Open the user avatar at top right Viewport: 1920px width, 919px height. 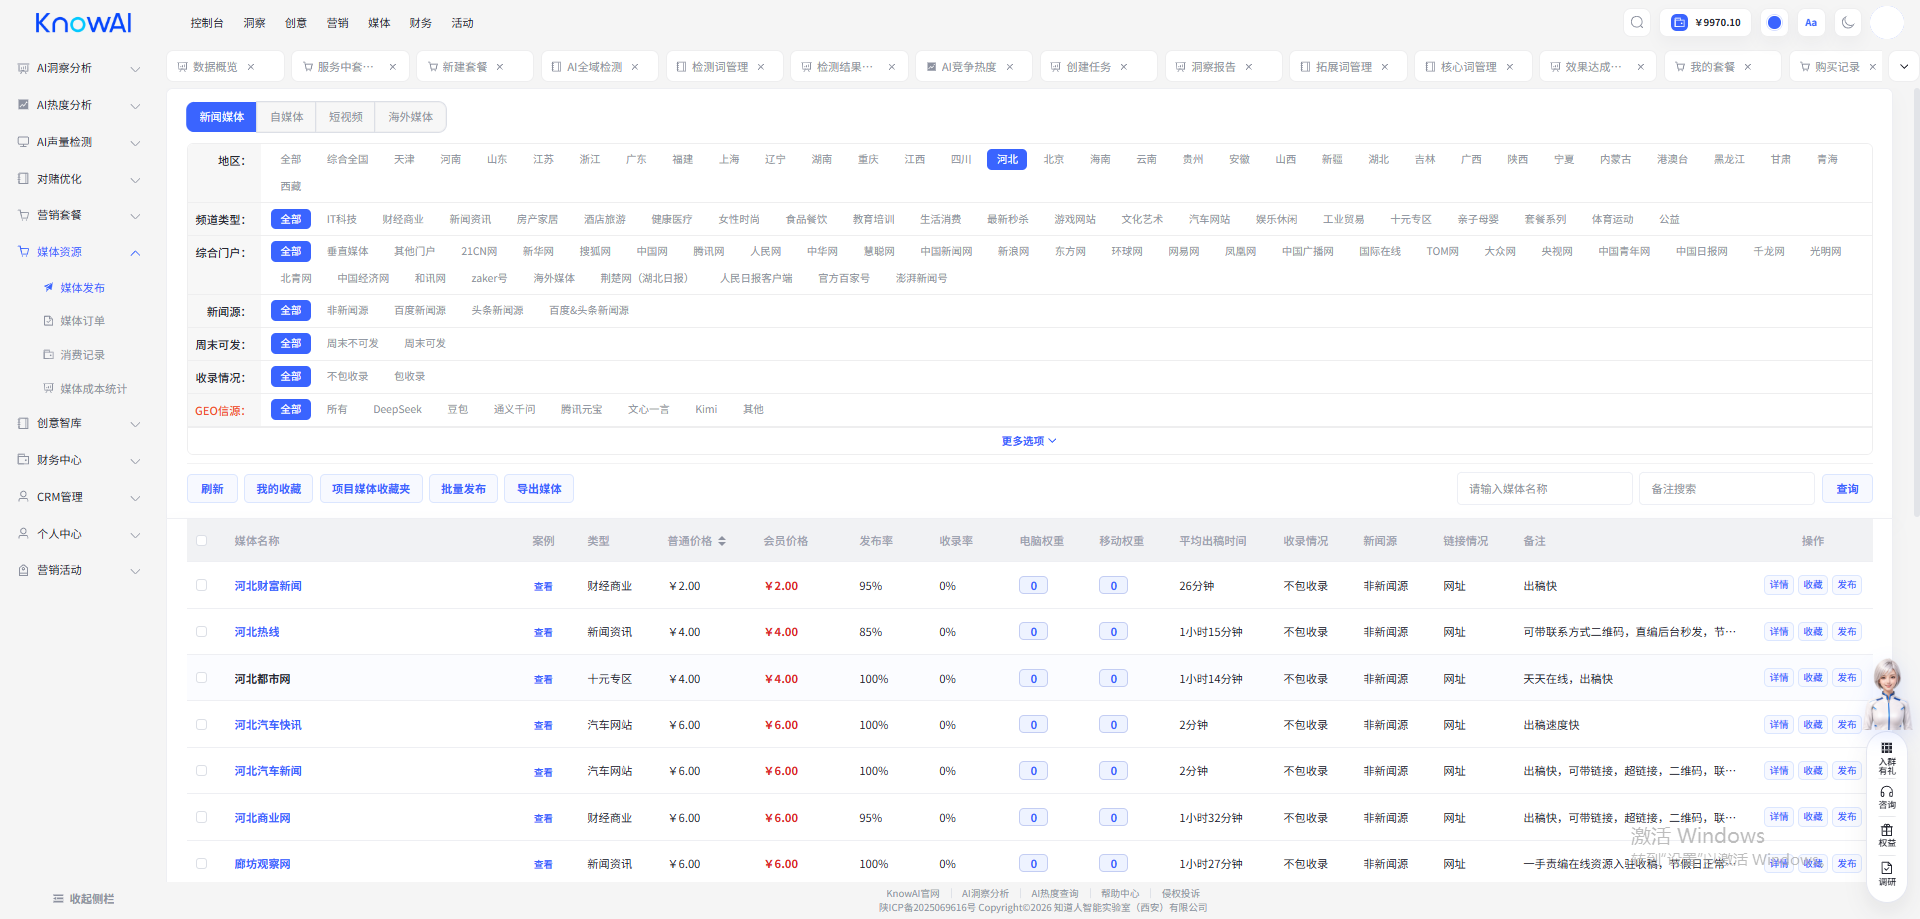point(1887,22)
